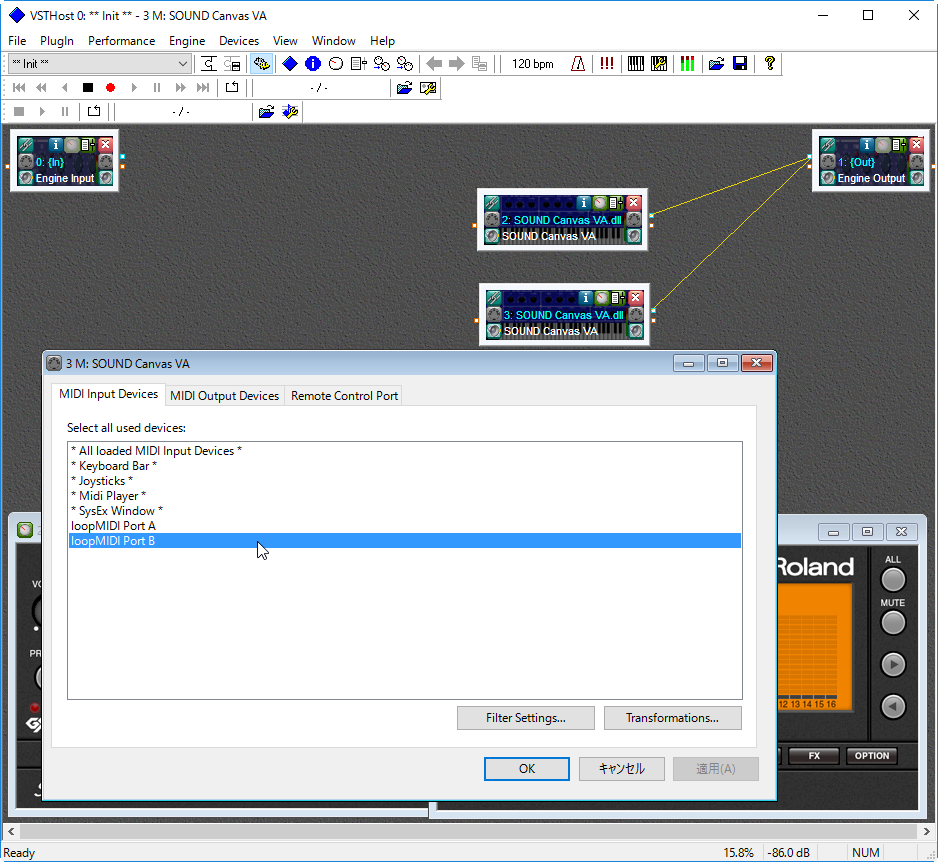Toggle the loop icon in the record-button toolbar row
This screenshot has width=938, height=862.
coord(232,87)
